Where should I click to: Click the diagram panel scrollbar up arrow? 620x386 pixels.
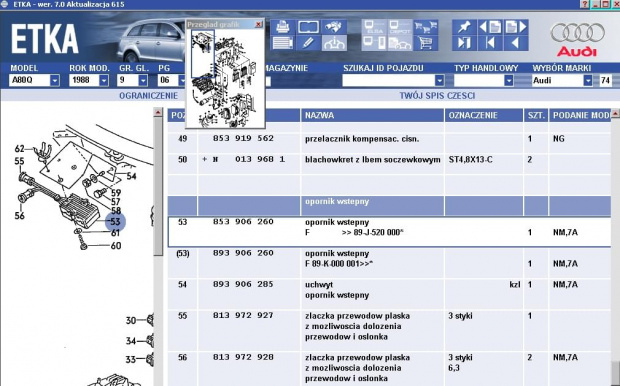pos(158,113)
